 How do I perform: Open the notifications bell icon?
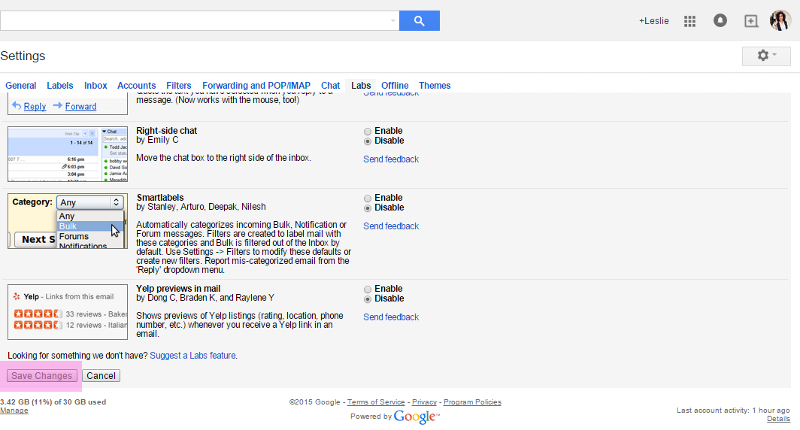tap(720, 21)
